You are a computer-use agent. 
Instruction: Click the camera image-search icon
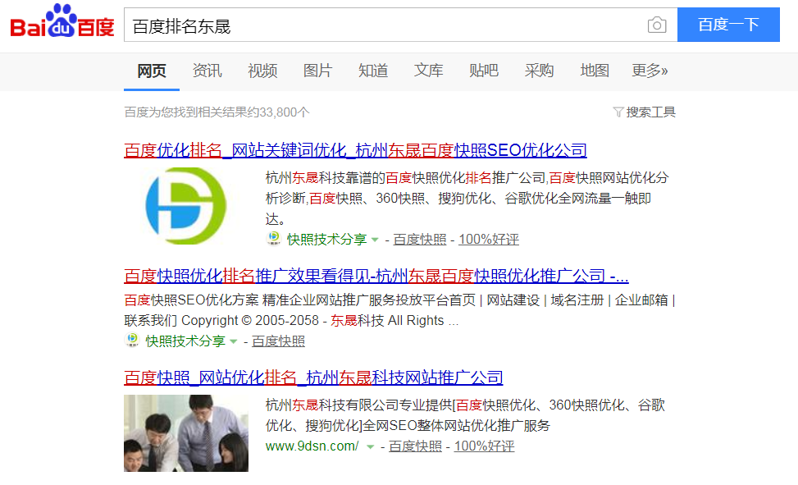coord(657,24)
